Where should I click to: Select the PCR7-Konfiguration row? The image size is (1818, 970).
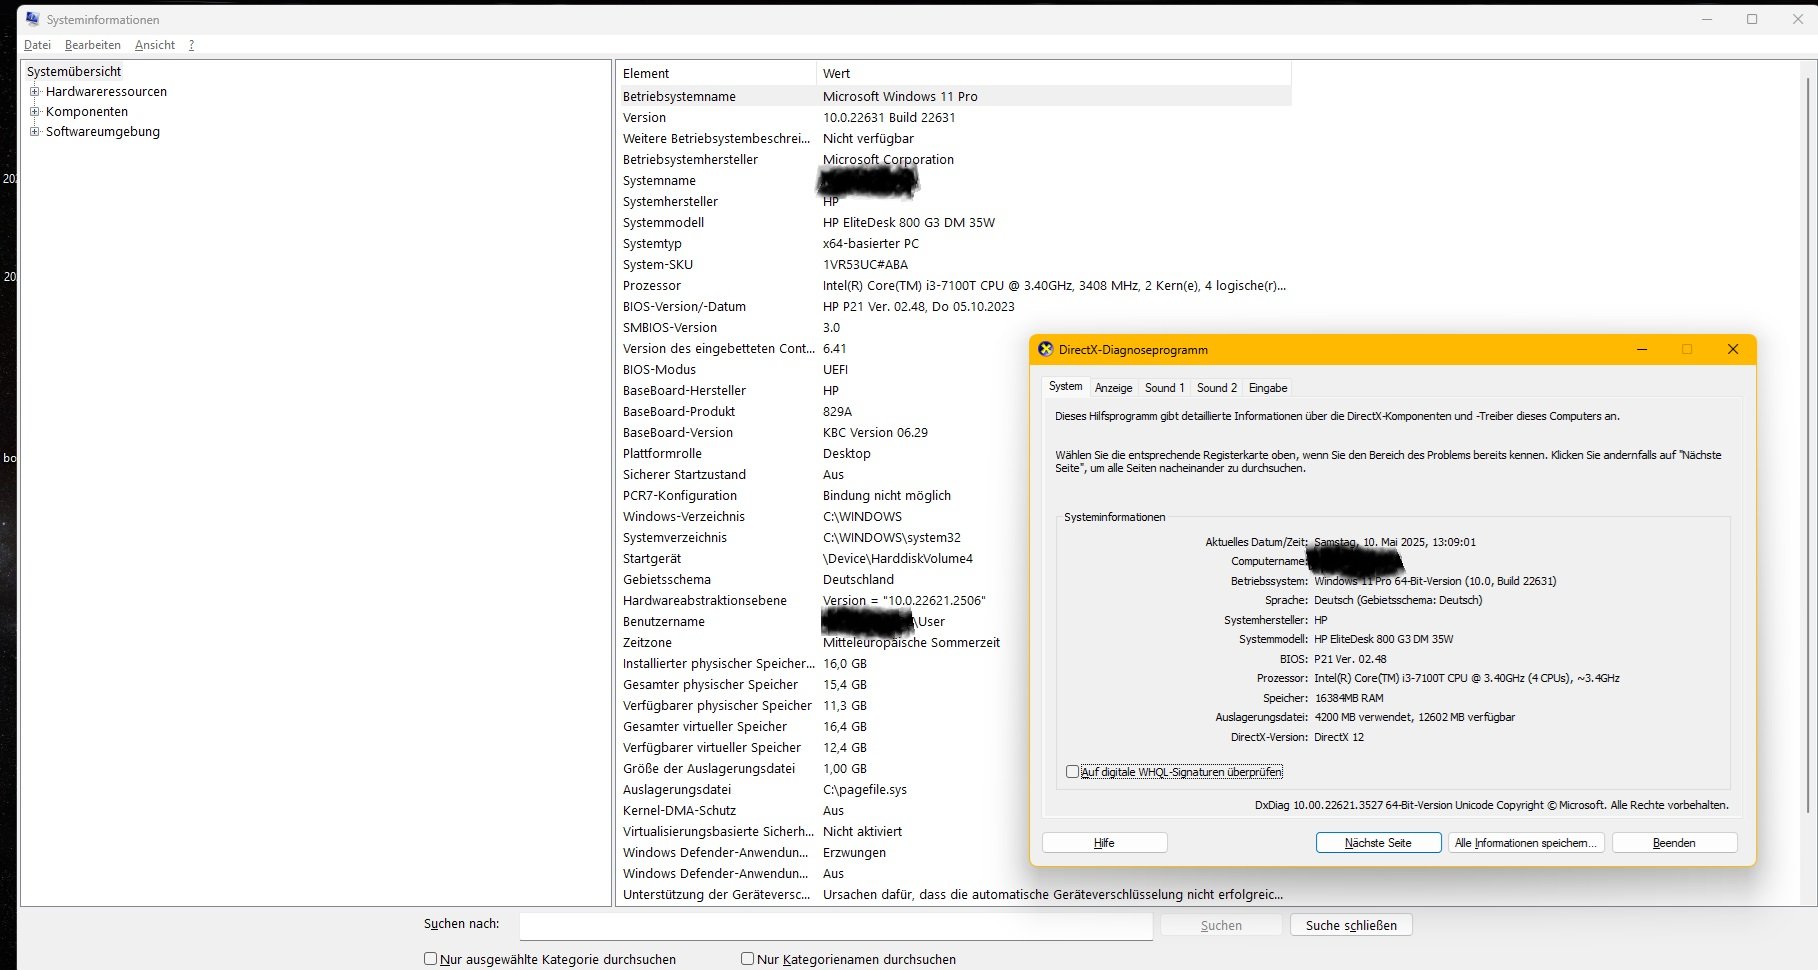[x=823, y=495]
